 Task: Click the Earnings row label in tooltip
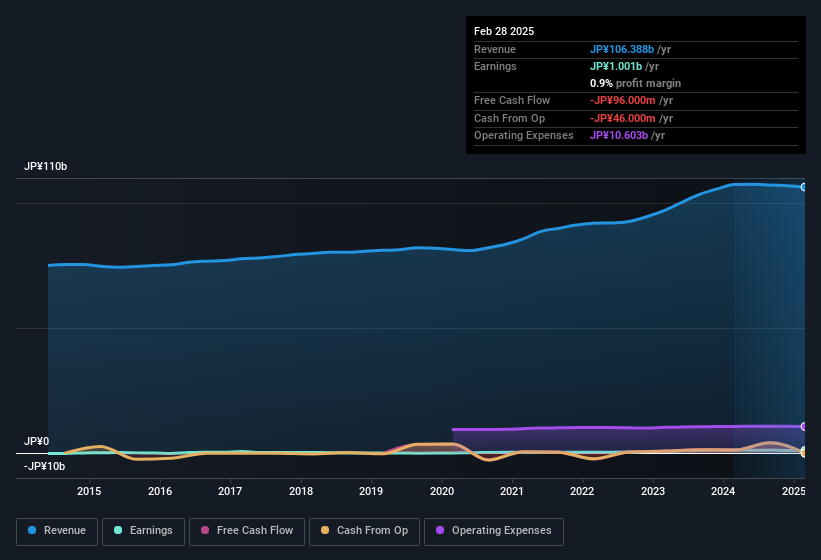point(495,66)
